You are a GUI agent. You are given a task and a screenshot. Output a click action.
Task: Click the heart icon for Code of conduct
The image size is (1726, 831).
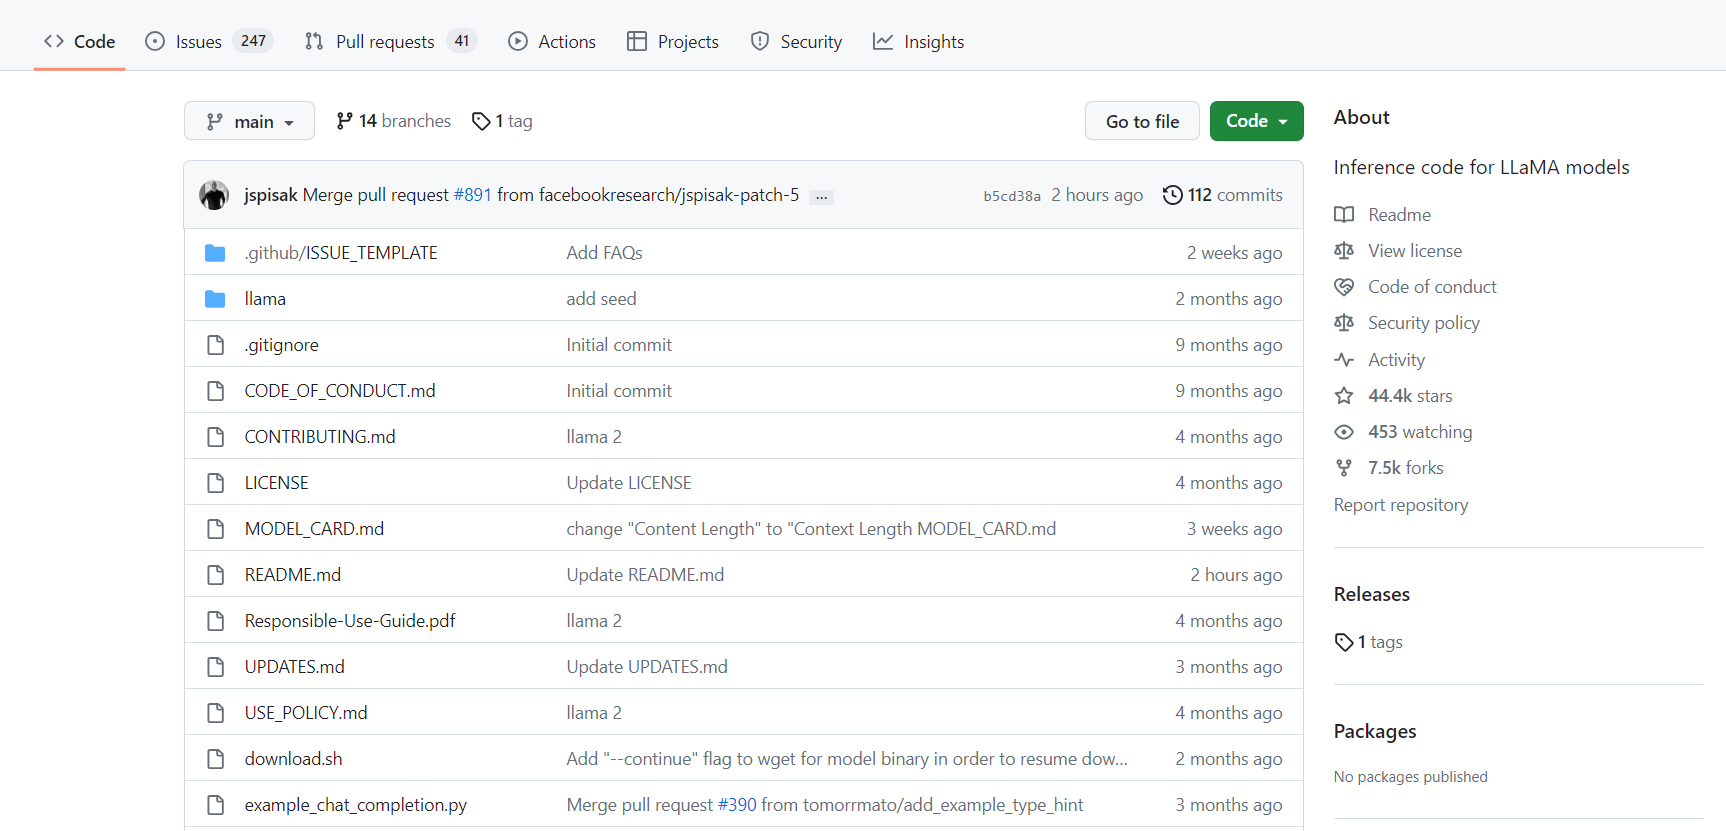coord(1344,287)
